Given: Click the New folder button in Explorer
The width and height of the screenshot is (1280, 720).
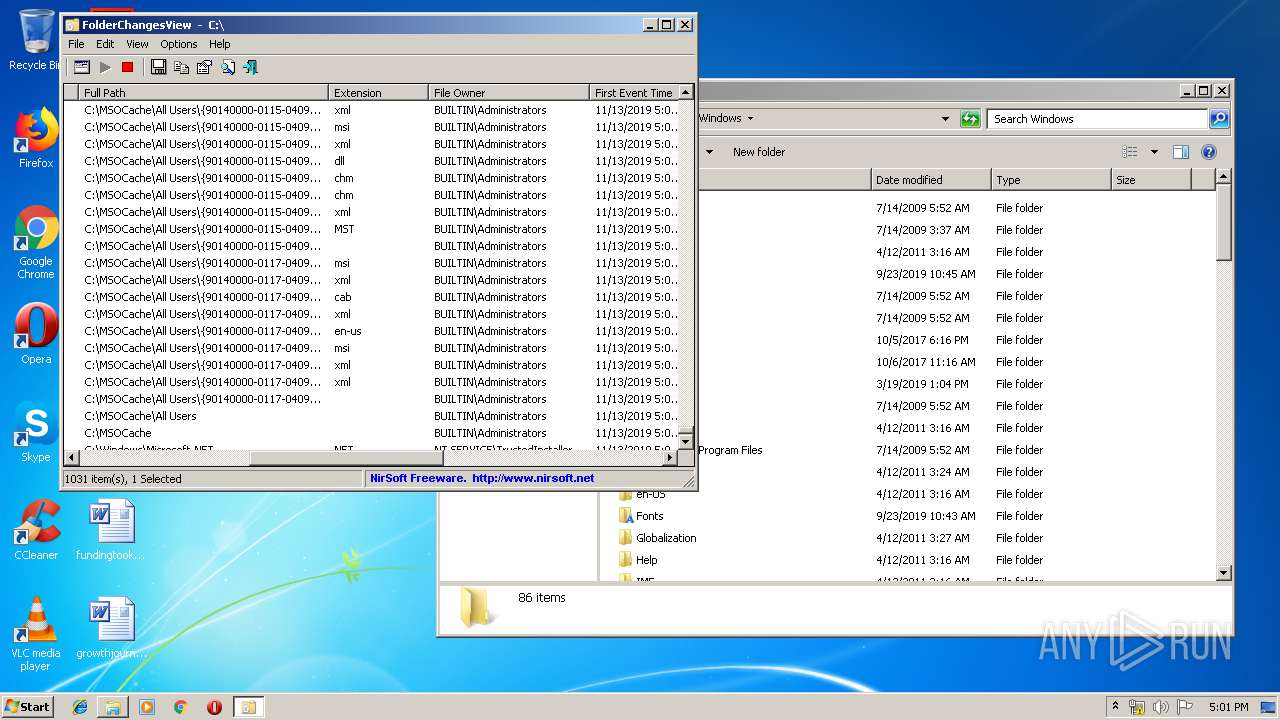Looking at the screenshot, I should (759, 152).
